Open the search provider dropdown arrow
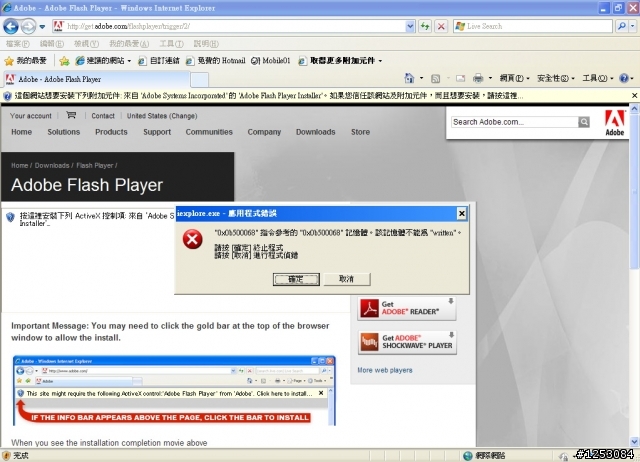 [633, 27]
